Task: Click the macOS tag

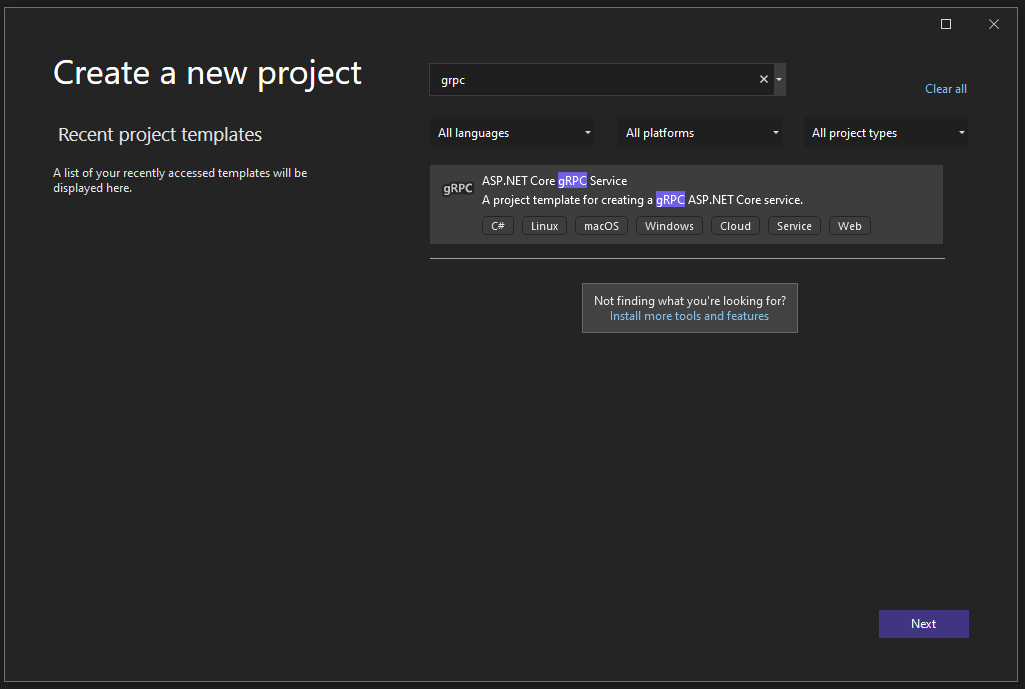Action: 601,226
